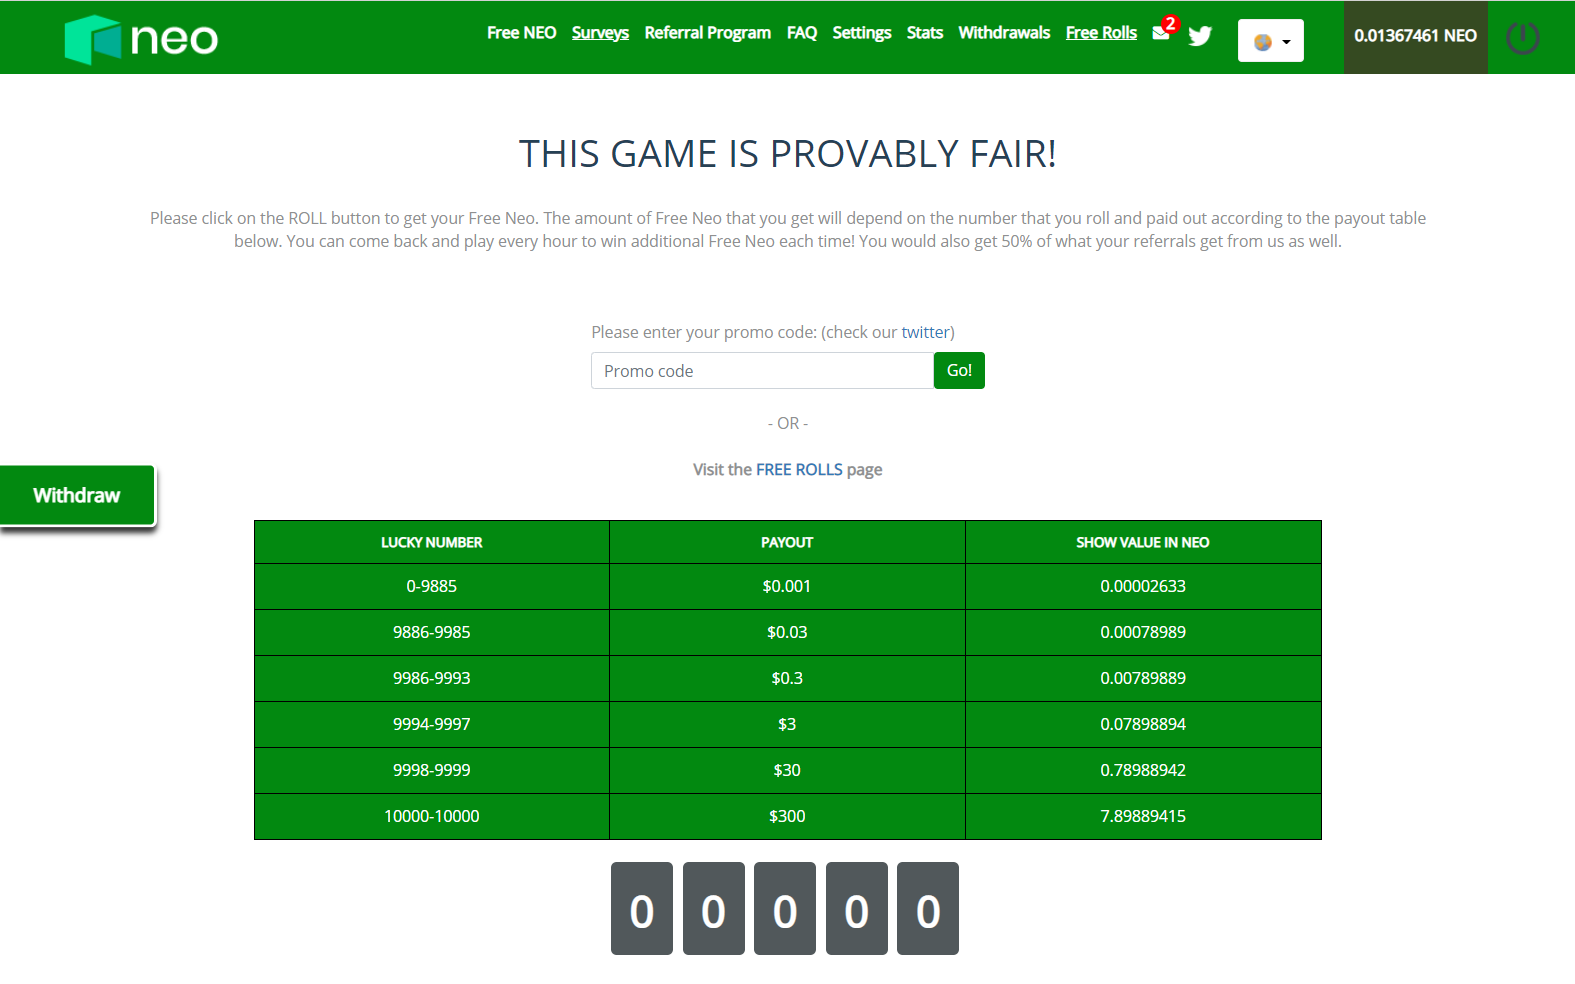Visit the FREE ROLLS page link
The image size is (1575, 984).
(799, 470)
